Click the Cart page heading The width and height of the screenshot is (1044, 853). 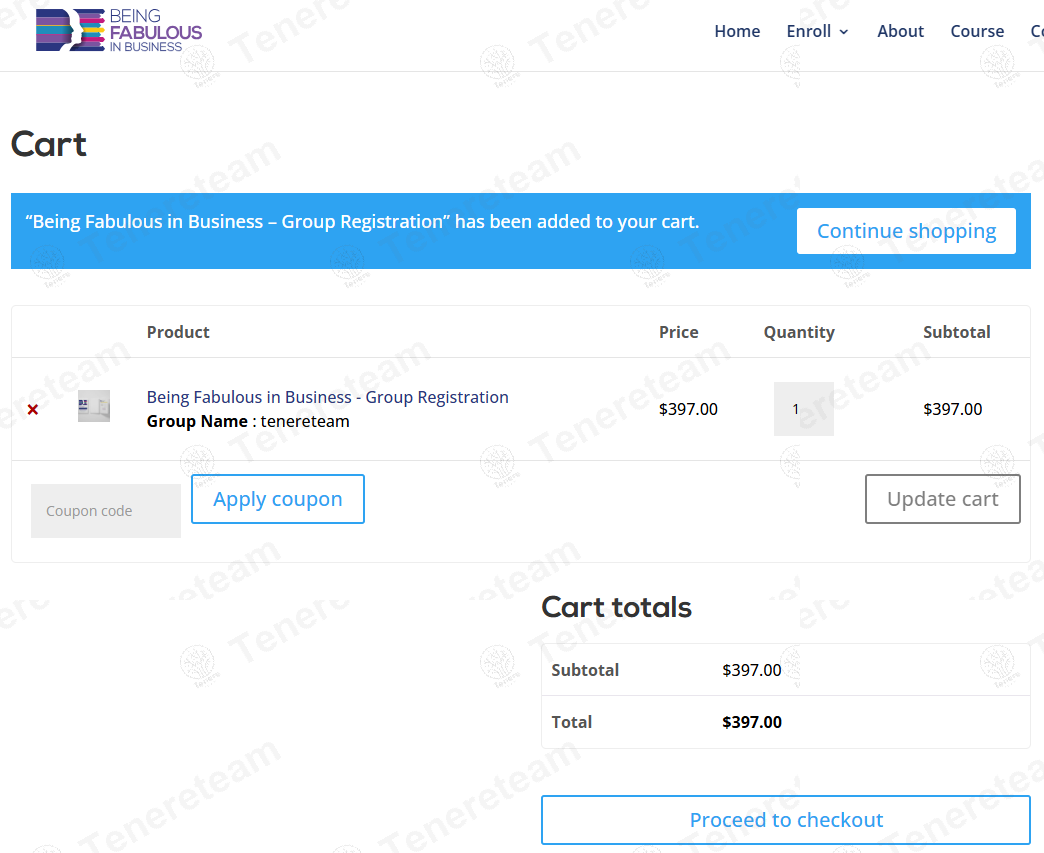[49, 144]
